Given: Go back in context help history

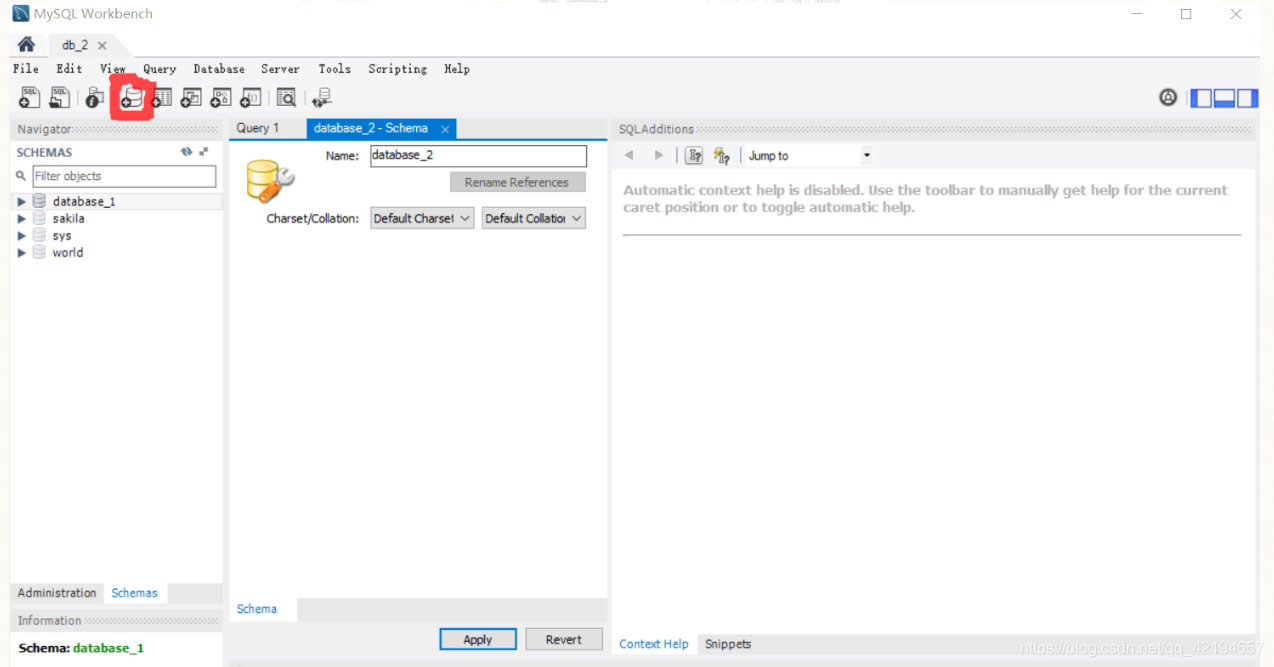Looking at the screenshot, I should [x=629, y=155].
